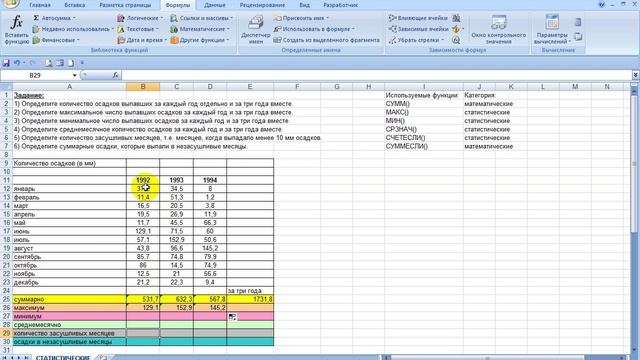Switch to the Вид tab
The height and width of the screenshot is (360, 640).
[304, 5]
